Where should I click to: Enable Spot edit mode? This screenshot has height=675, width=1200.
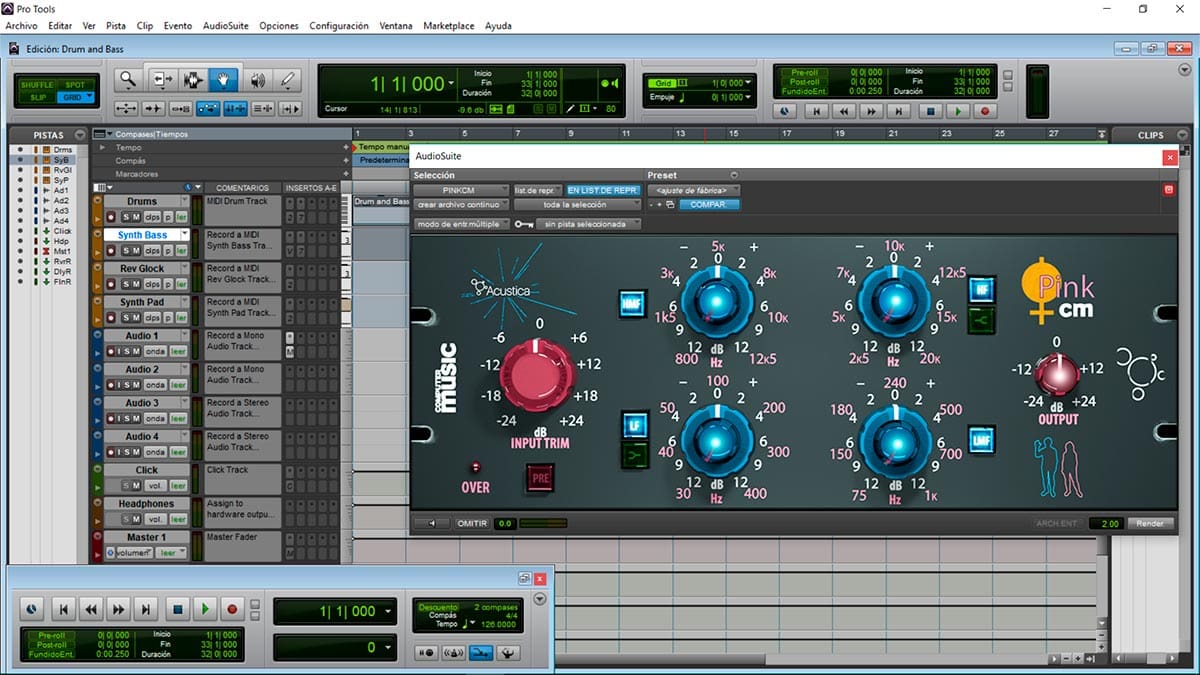click(x=75, y=85)
